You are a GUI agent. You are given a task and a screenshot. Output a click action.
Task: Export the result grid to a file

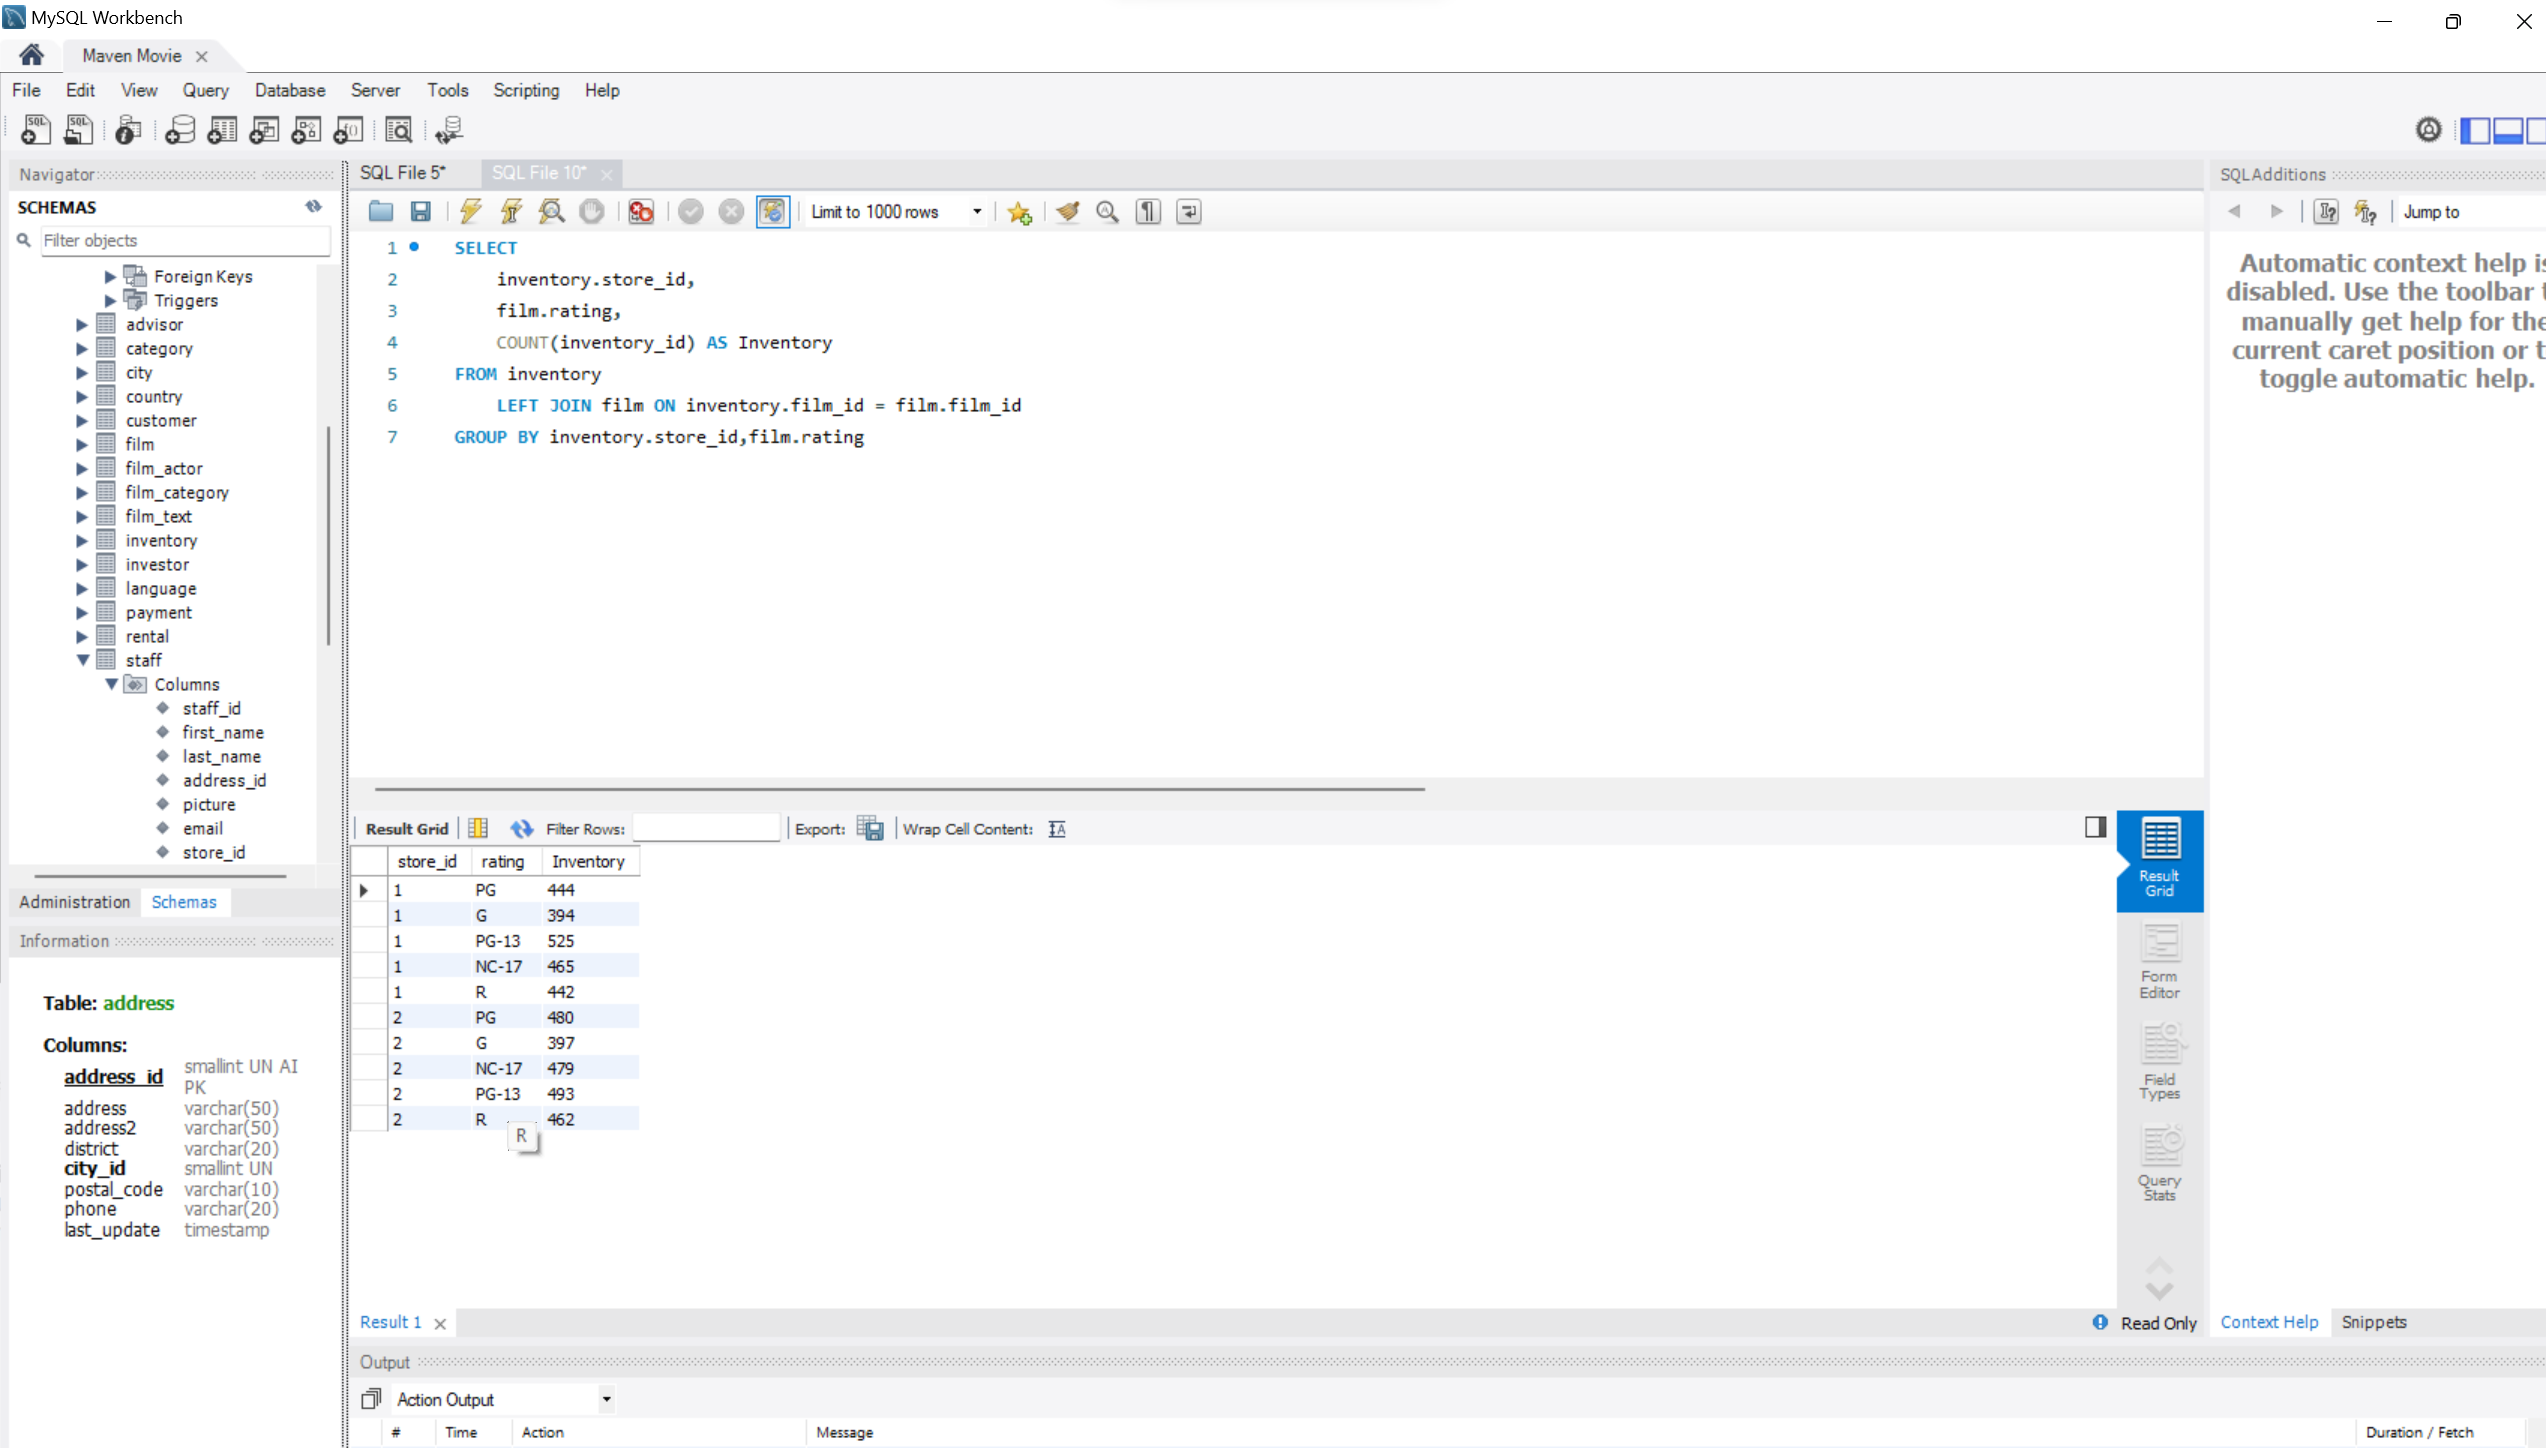click(x=870, y=828)
